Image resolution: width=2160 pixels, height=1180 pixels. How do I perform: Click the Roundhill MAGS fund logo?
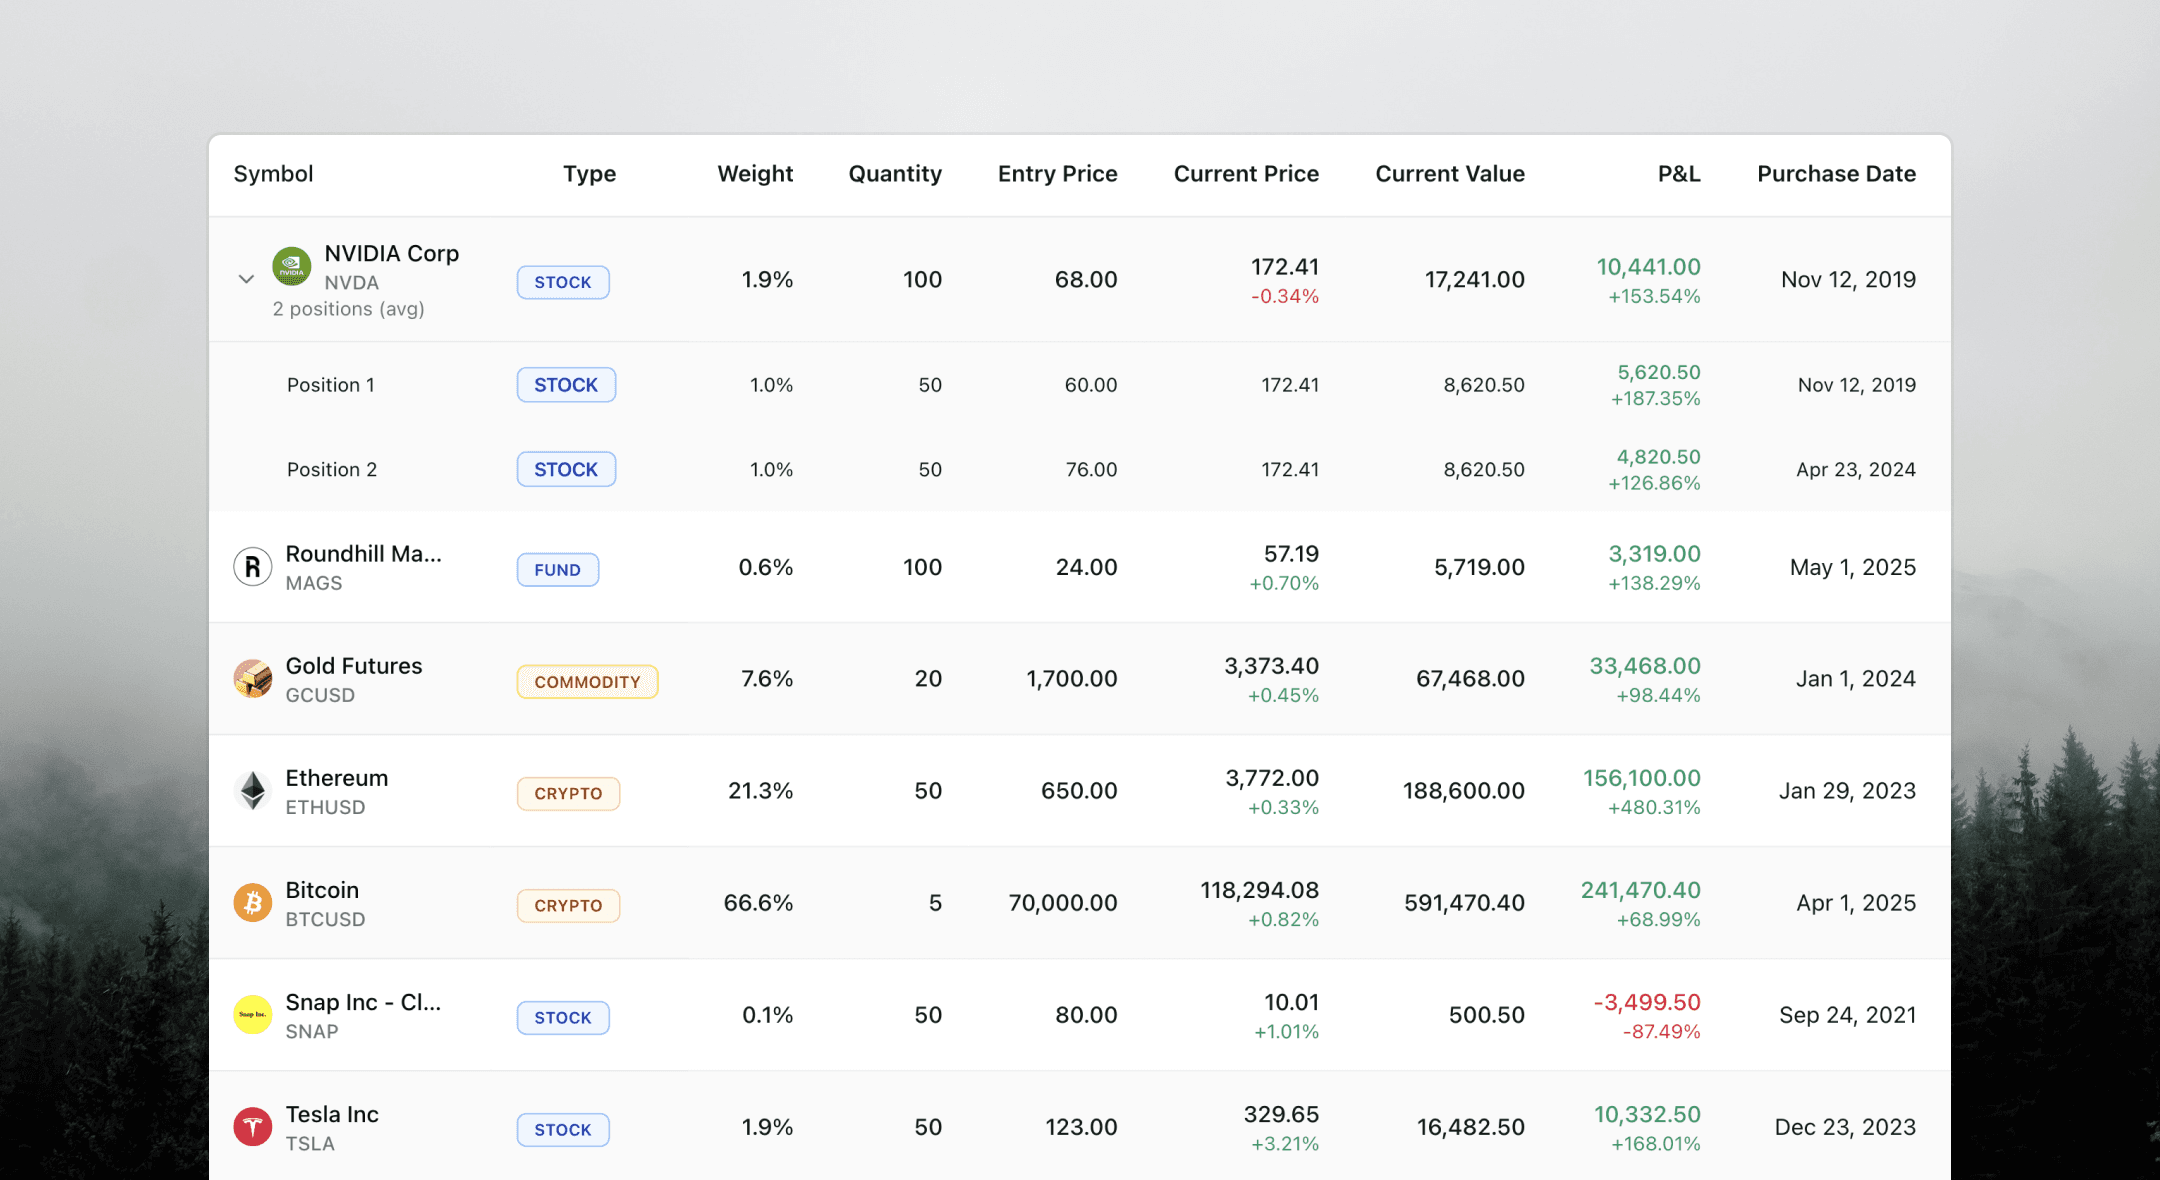253,567
